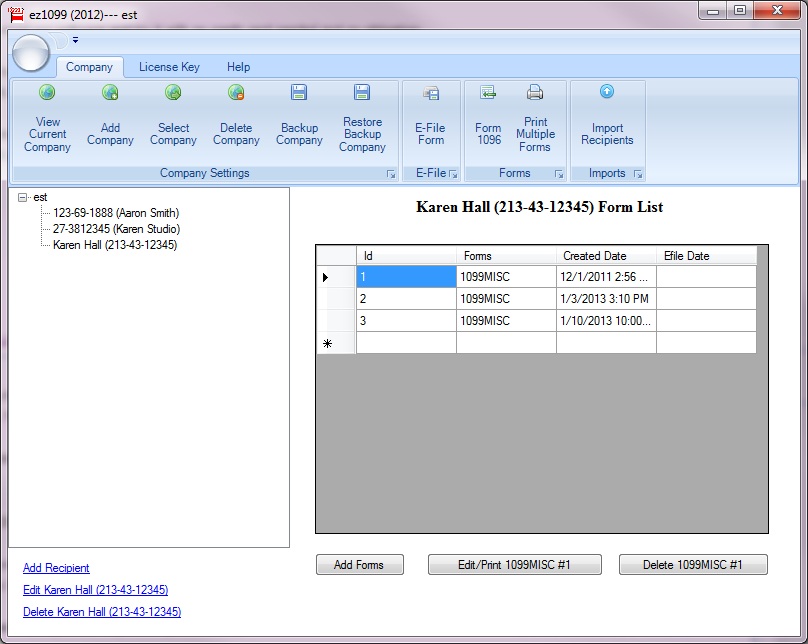Open View Current Company
This screenshot has width=808, height=644.
(x=47, y=121)
